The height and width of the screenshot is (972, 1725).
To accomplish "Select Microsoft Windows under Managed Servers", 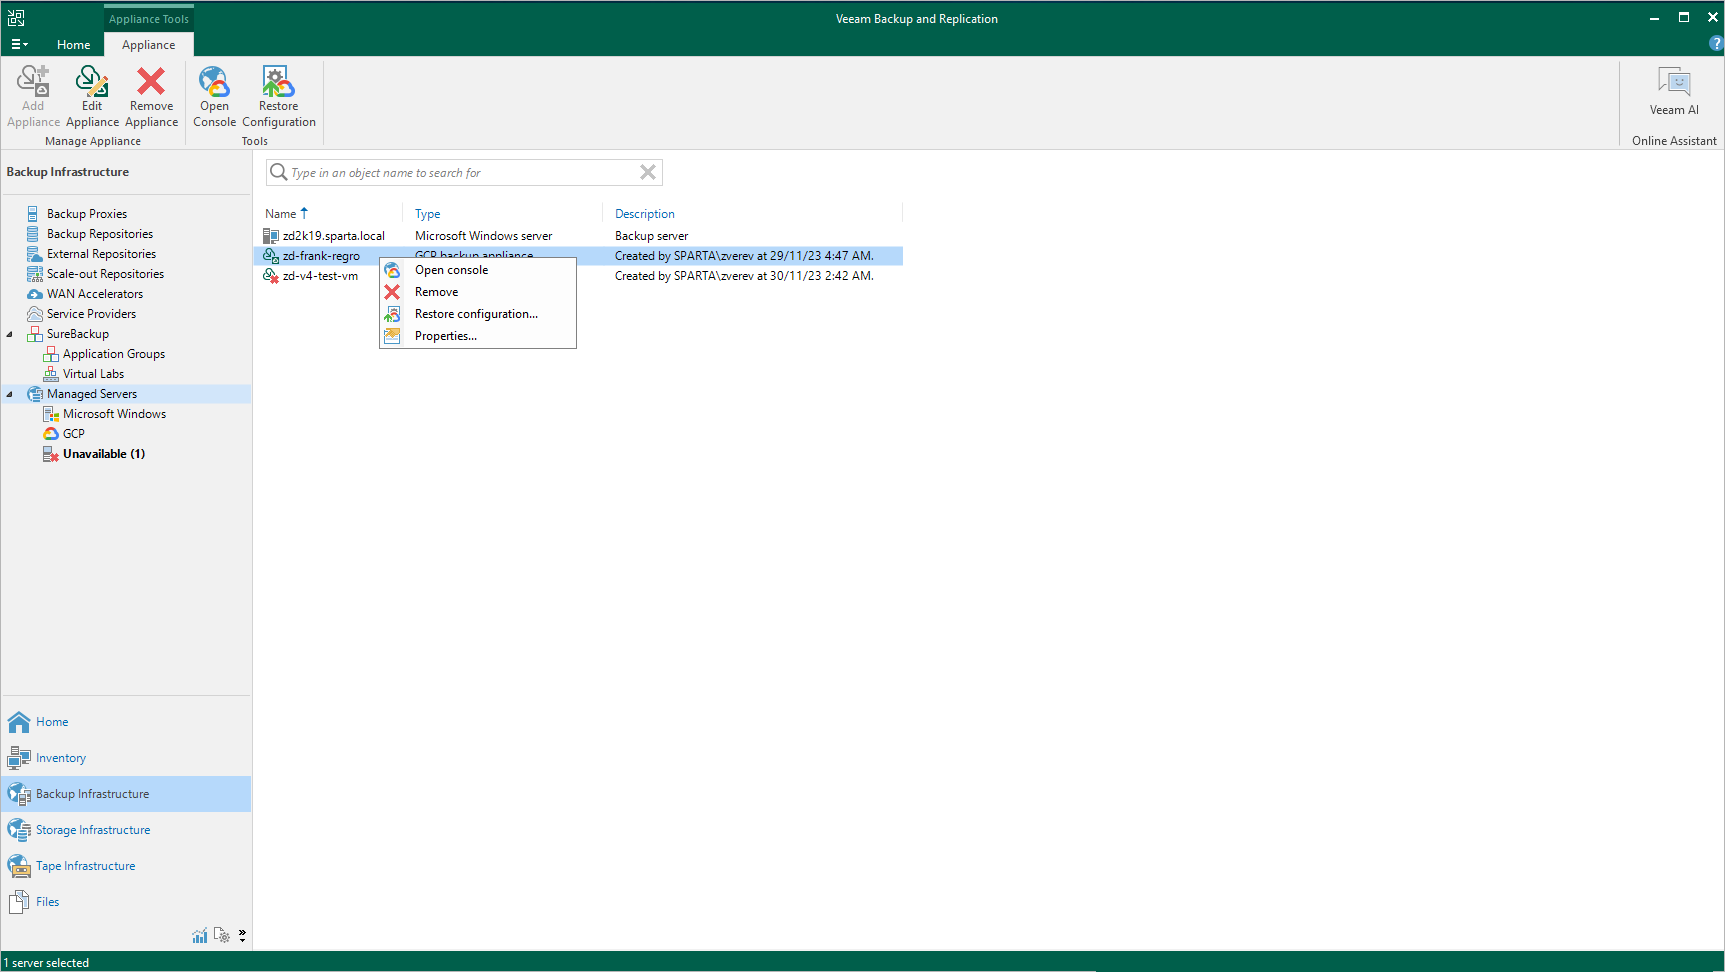I will pos(114,414).
